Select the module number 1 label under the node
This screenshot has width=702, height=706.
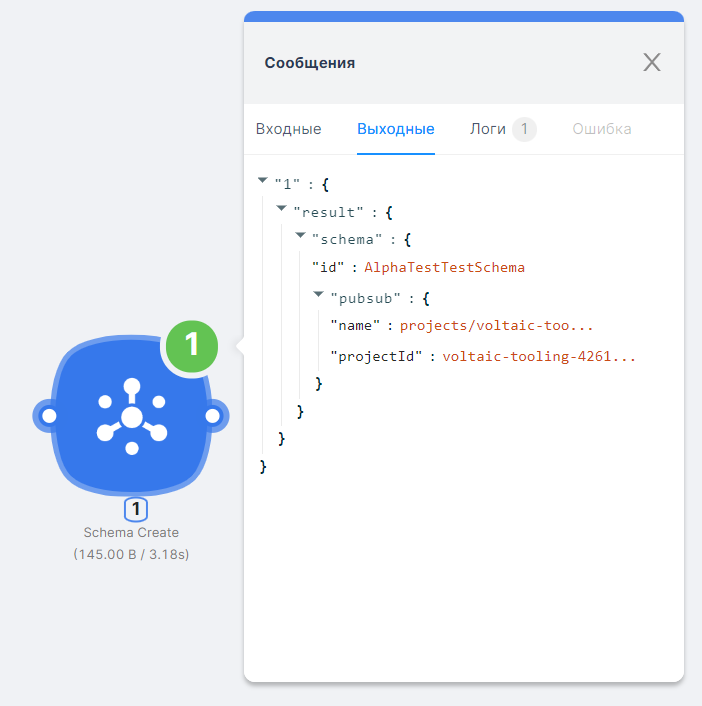tap(131, 509)
